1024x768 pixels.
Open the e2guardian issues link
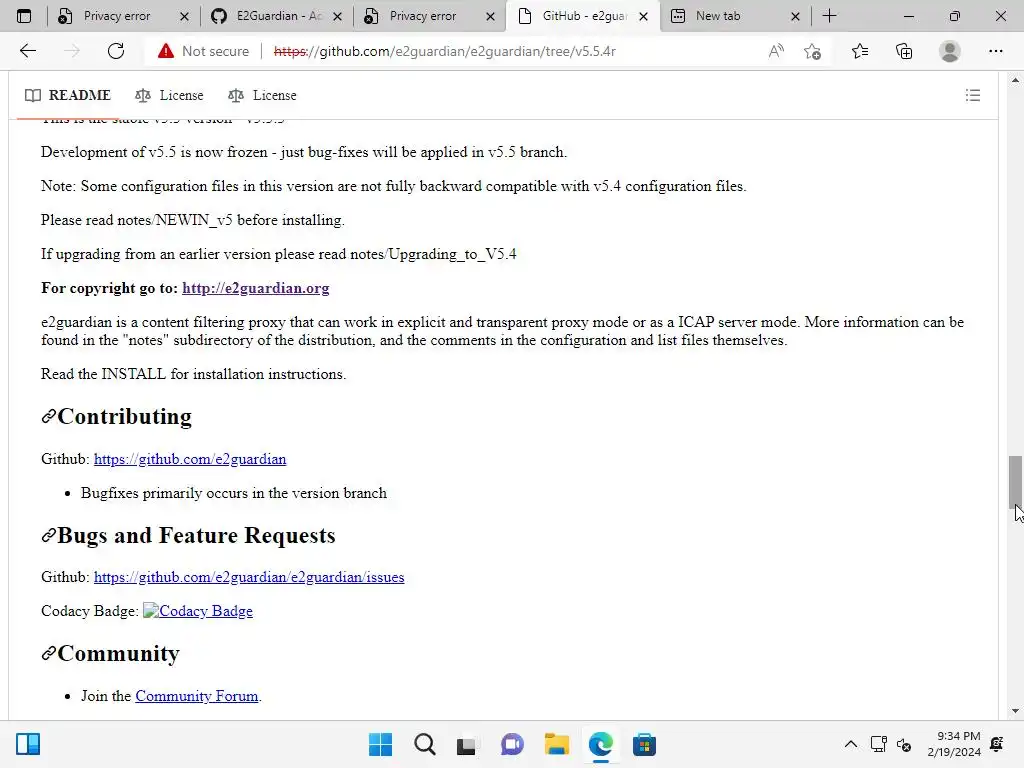click(x=249, y=577)
